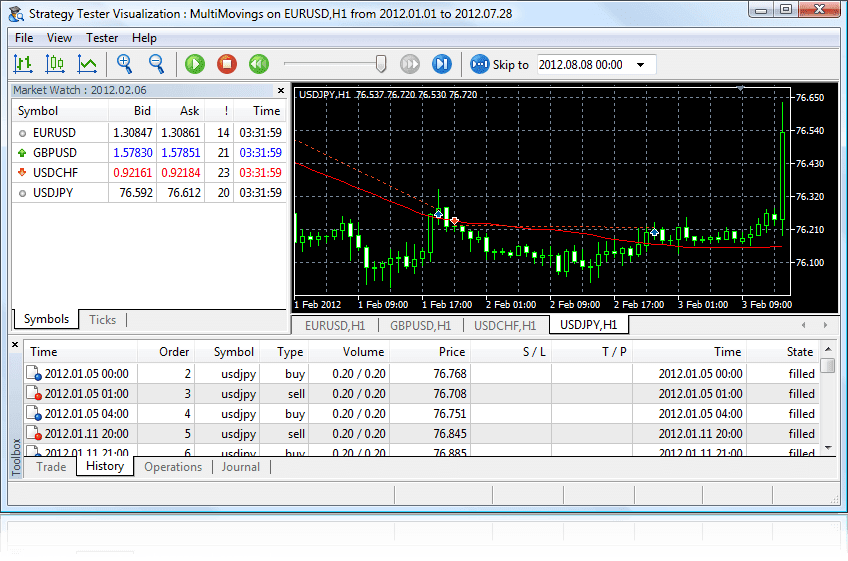Click the Price column header

tap(430, 352)
